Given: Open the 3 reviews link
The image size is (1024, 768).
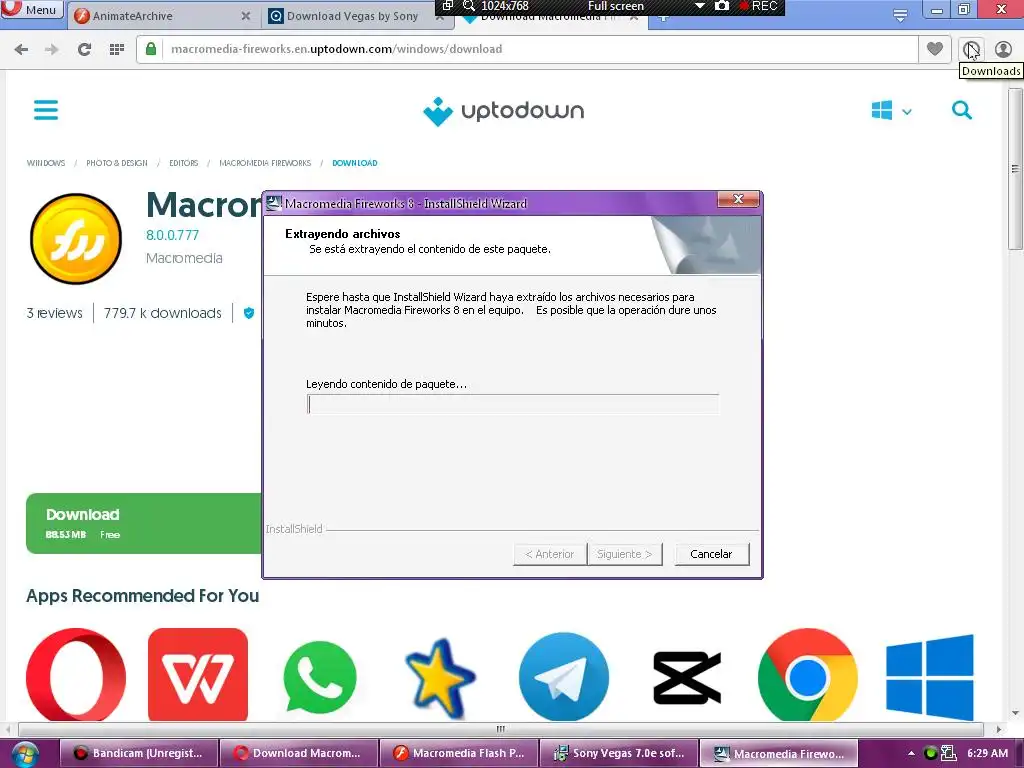Looking at the screenshot, I should 55,313.
